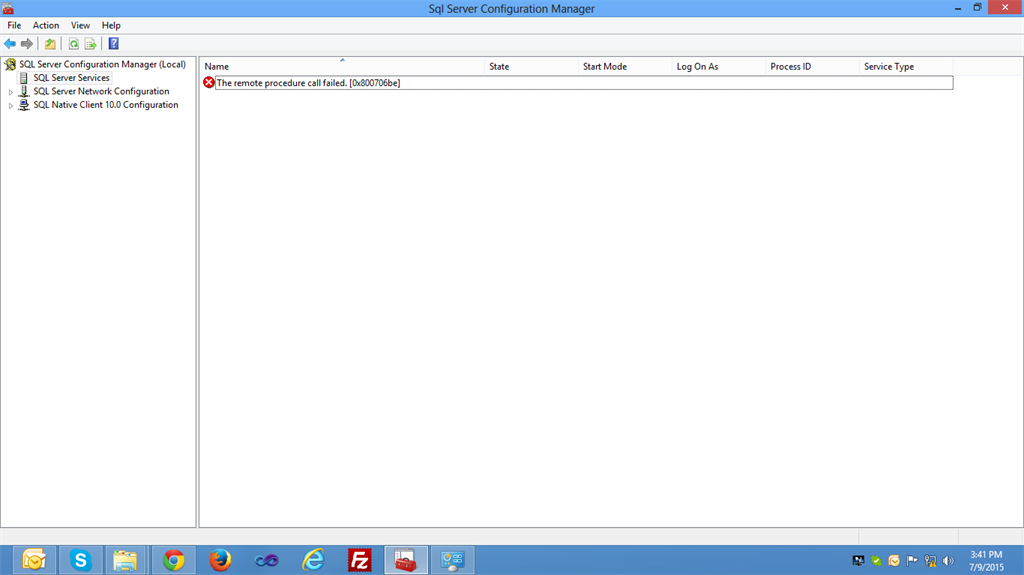Select SQL Server Configuration Manager (Local) root label
1024x575 pixels.
tap(103, 64)
